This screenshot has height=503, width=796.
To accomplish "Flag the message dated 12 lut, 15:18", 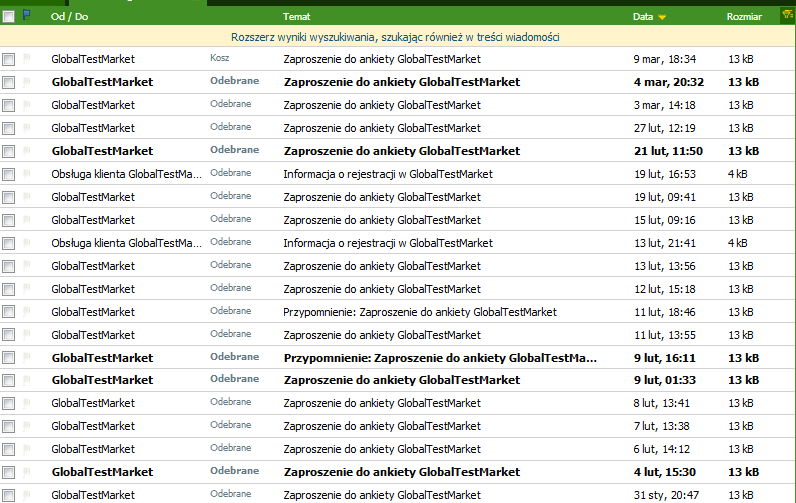I will tap(27, 288).
